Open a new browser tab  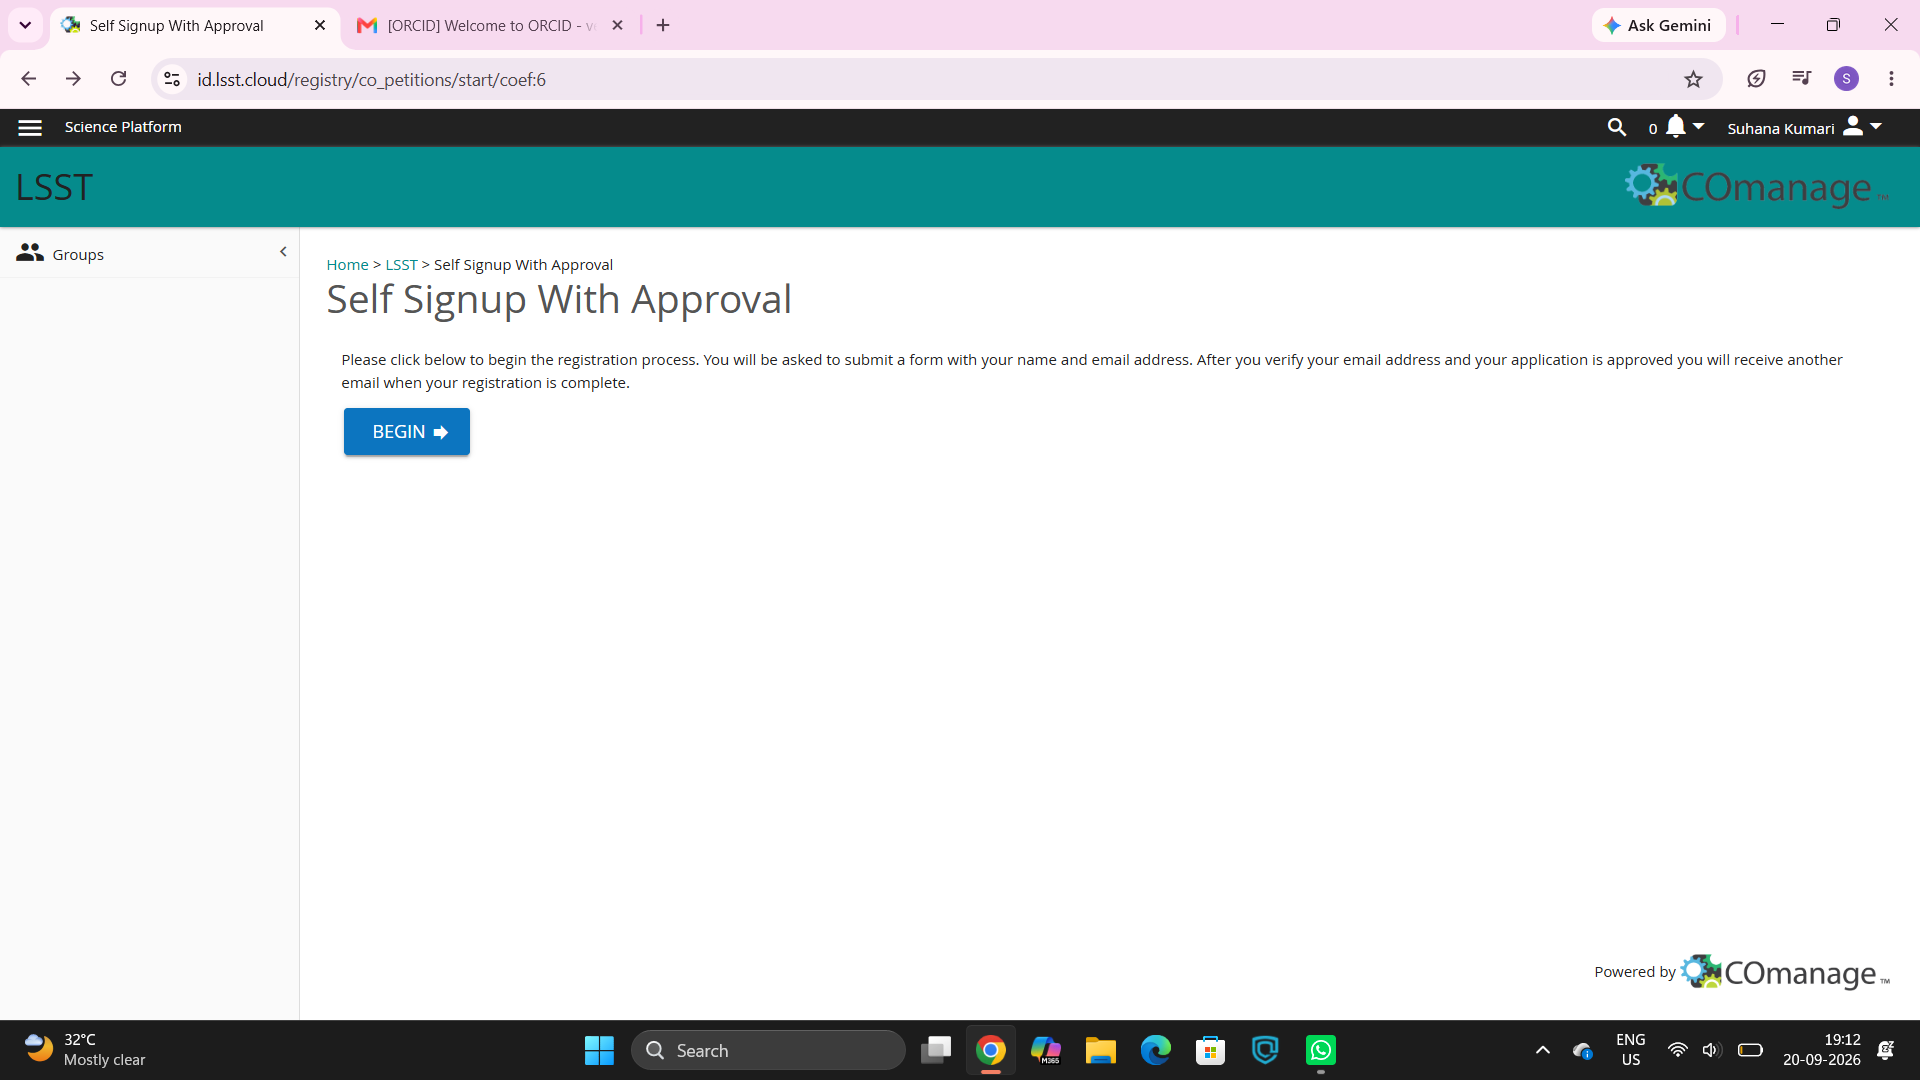663,25
